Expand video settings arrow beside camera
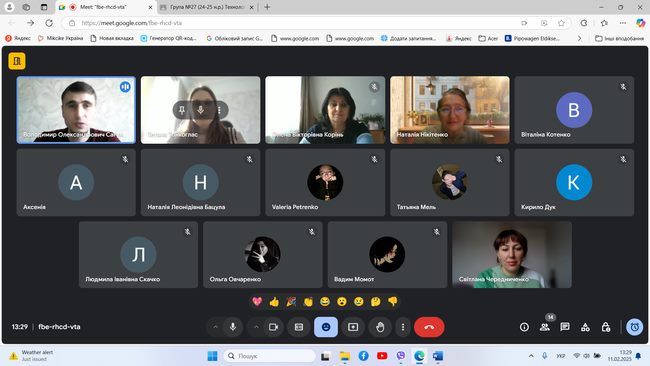This screenshot has height=366, width=650. click(x=256, y=327)
